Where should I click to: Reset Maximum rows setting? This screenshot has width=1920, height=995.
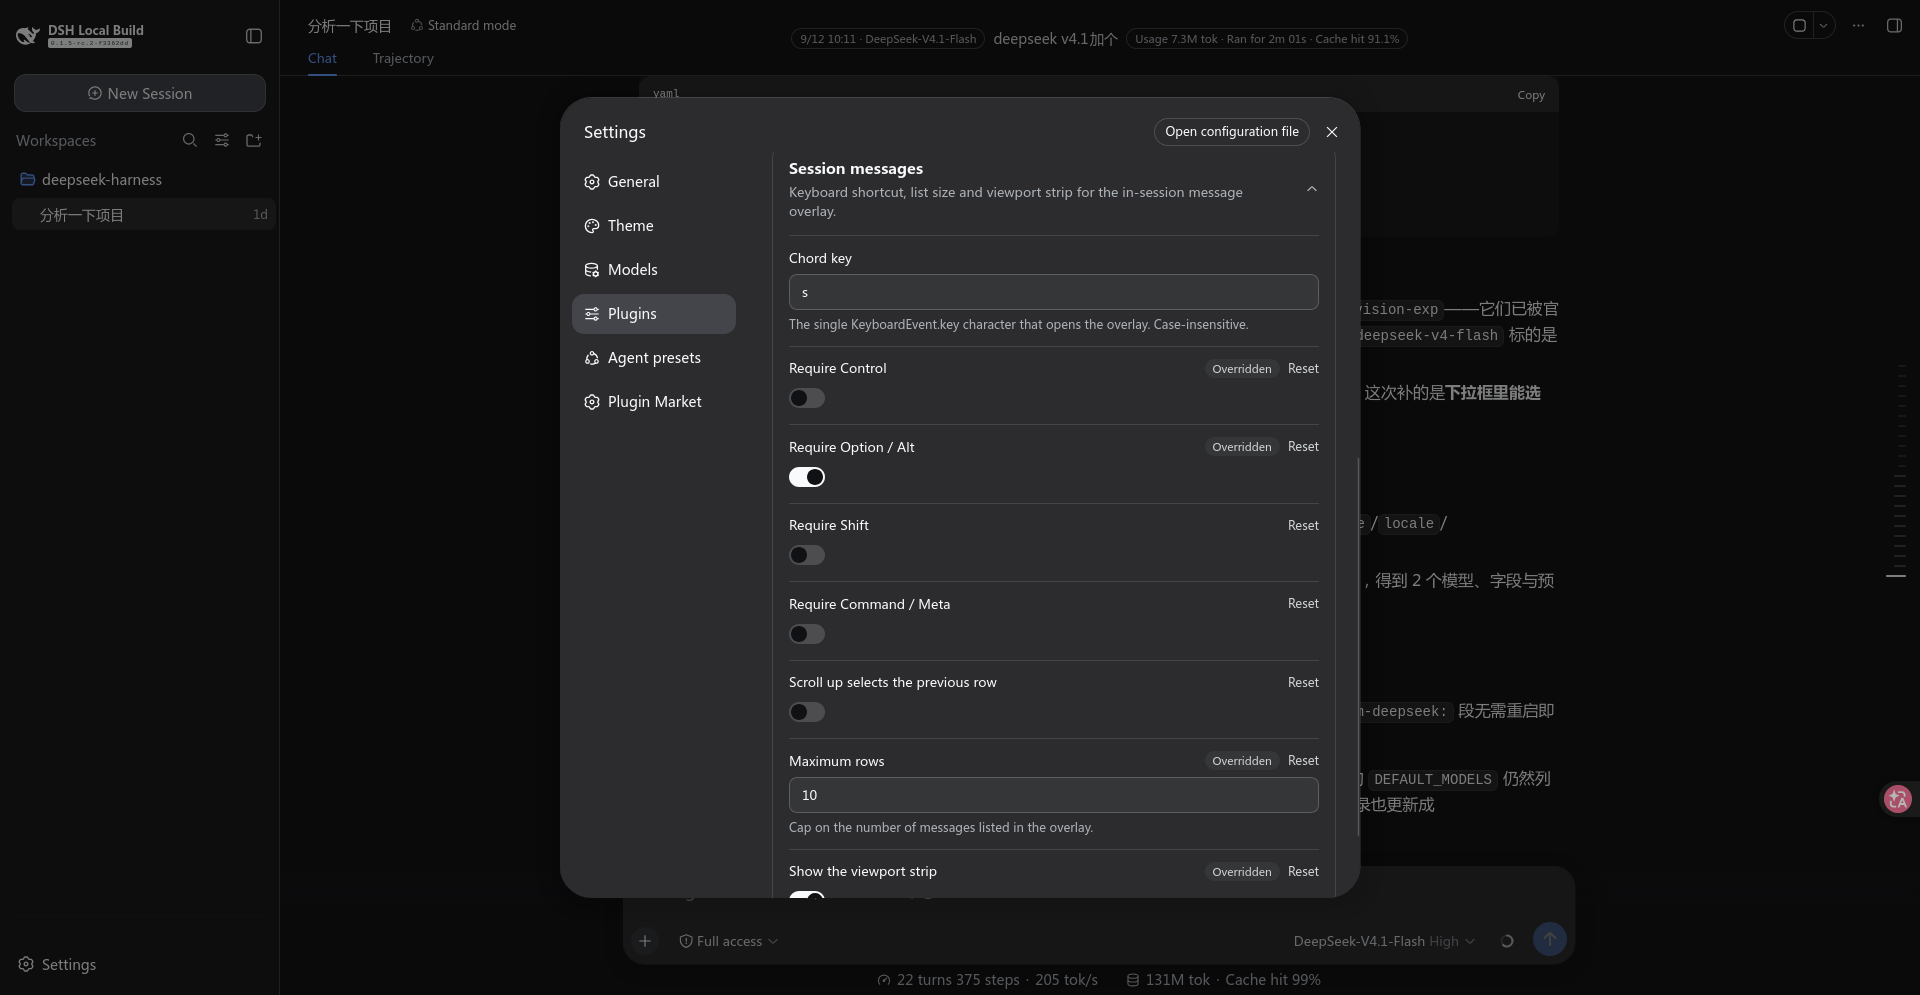point(1303,761)
